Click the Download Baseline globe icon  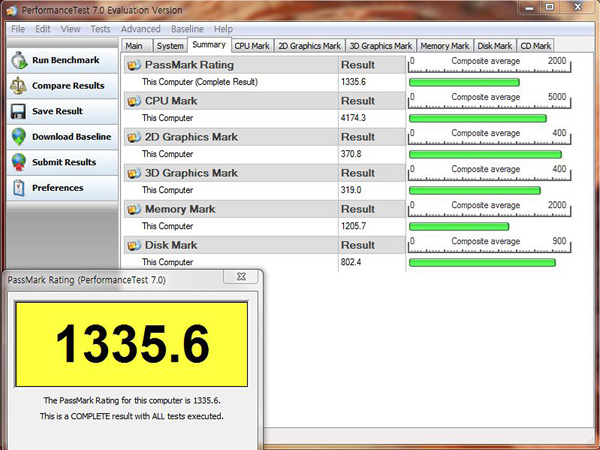[18, 137]
